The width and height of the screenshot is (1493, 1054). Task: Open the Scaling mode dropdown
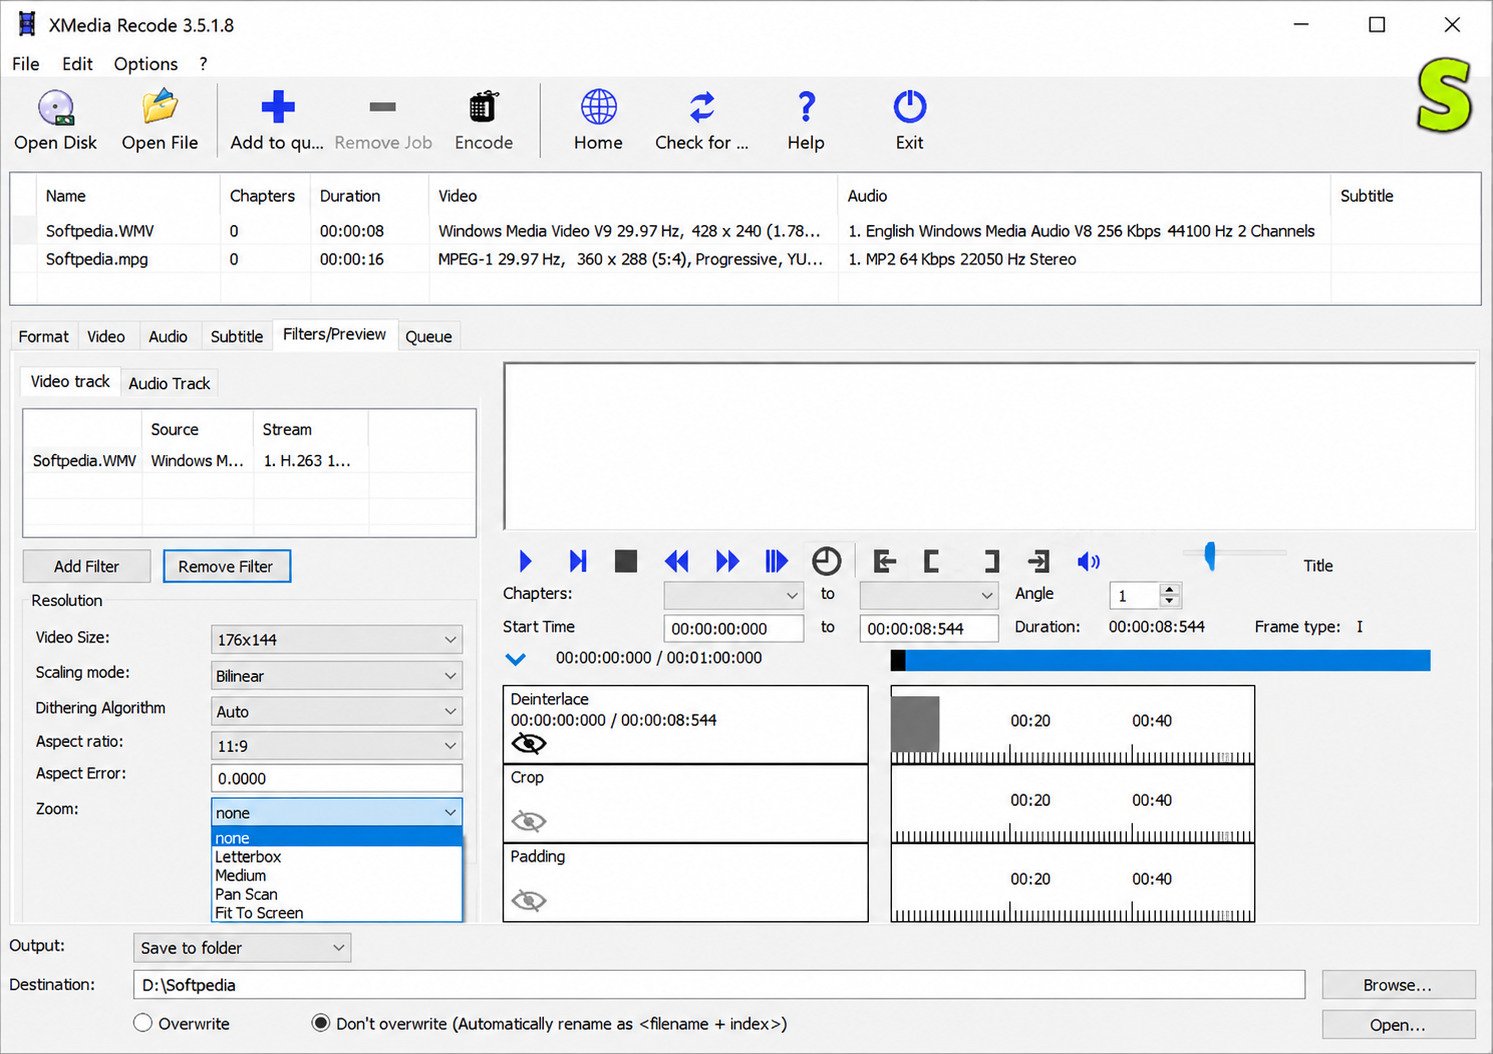tap(337, 675)
